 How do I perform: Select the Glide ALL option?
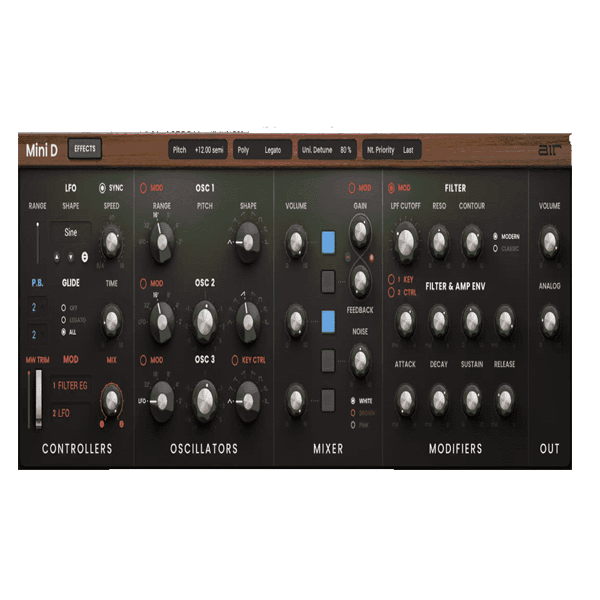tap(64, 332)
